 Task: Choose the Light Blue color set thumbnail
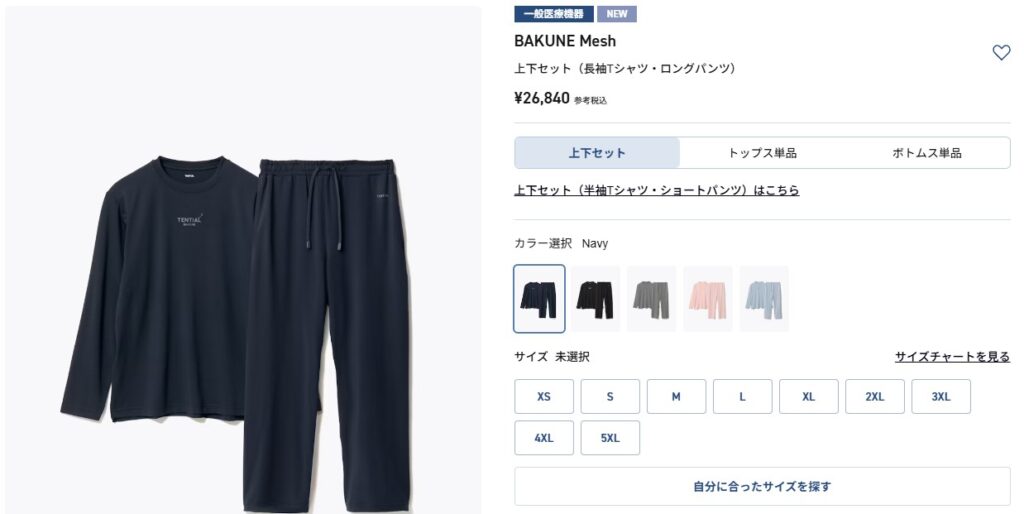click(x=763, y=298)
